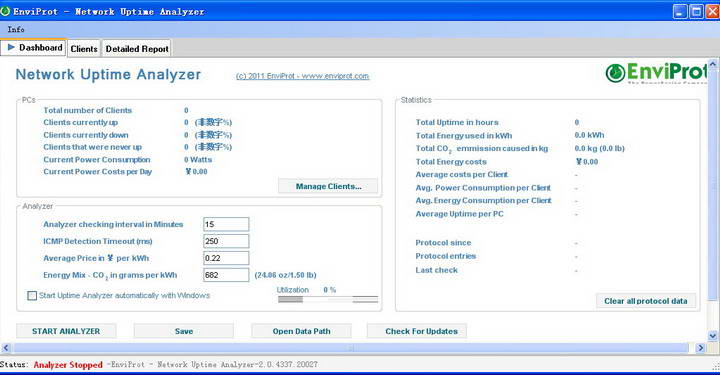Open the Detailed Report tab
Screen dimensions: 720x375
(137, 49)
